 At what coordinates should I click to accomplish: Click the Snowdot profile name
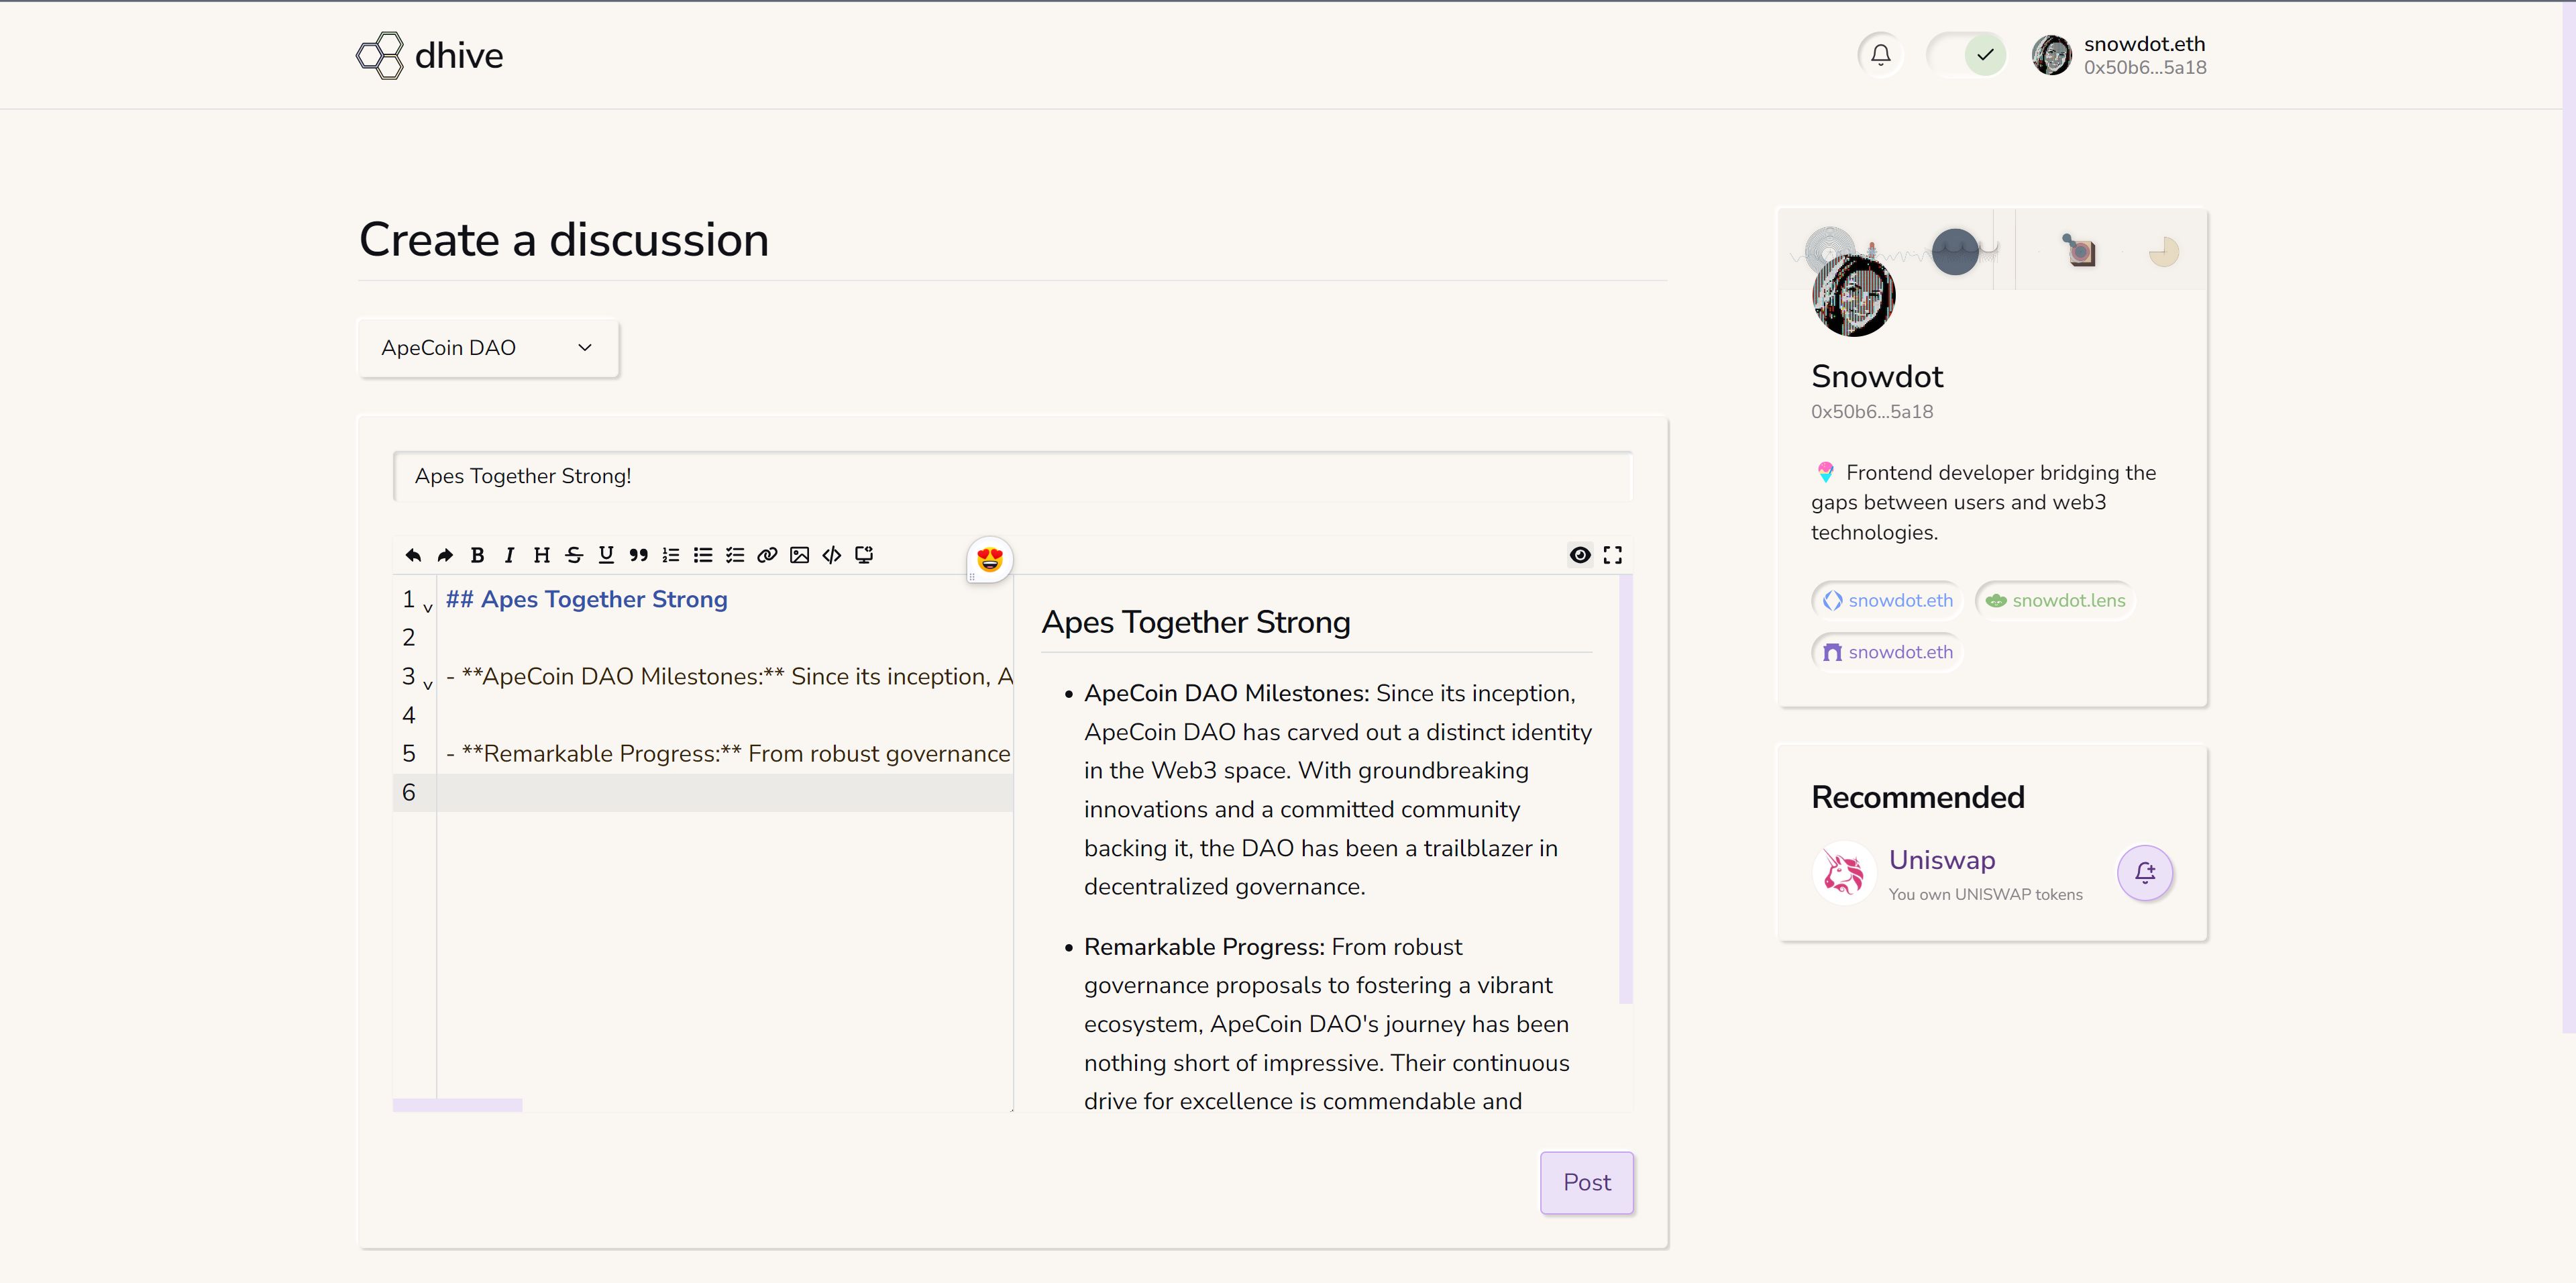pyautogui.click(x=1877, y=376)
